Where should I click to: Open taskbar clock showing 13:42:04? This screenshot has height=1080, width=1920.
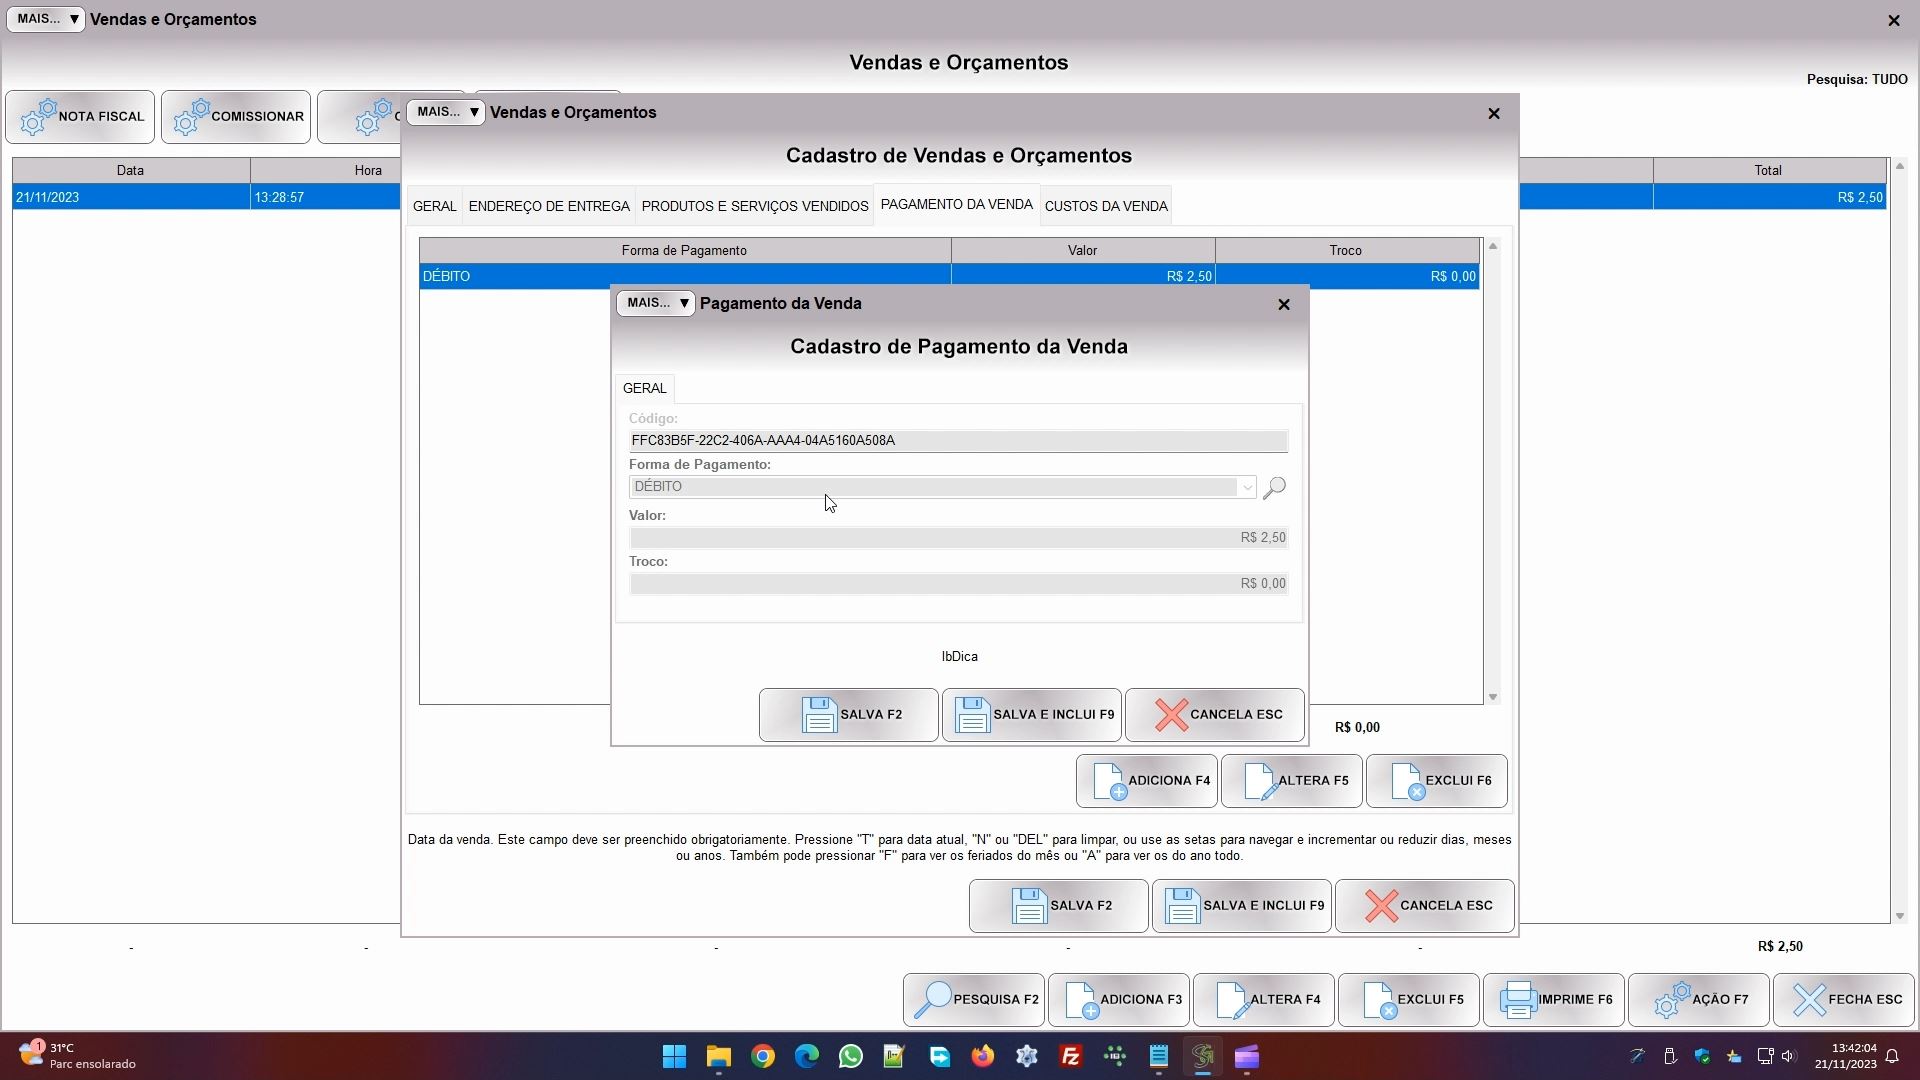[1846, 1056]
